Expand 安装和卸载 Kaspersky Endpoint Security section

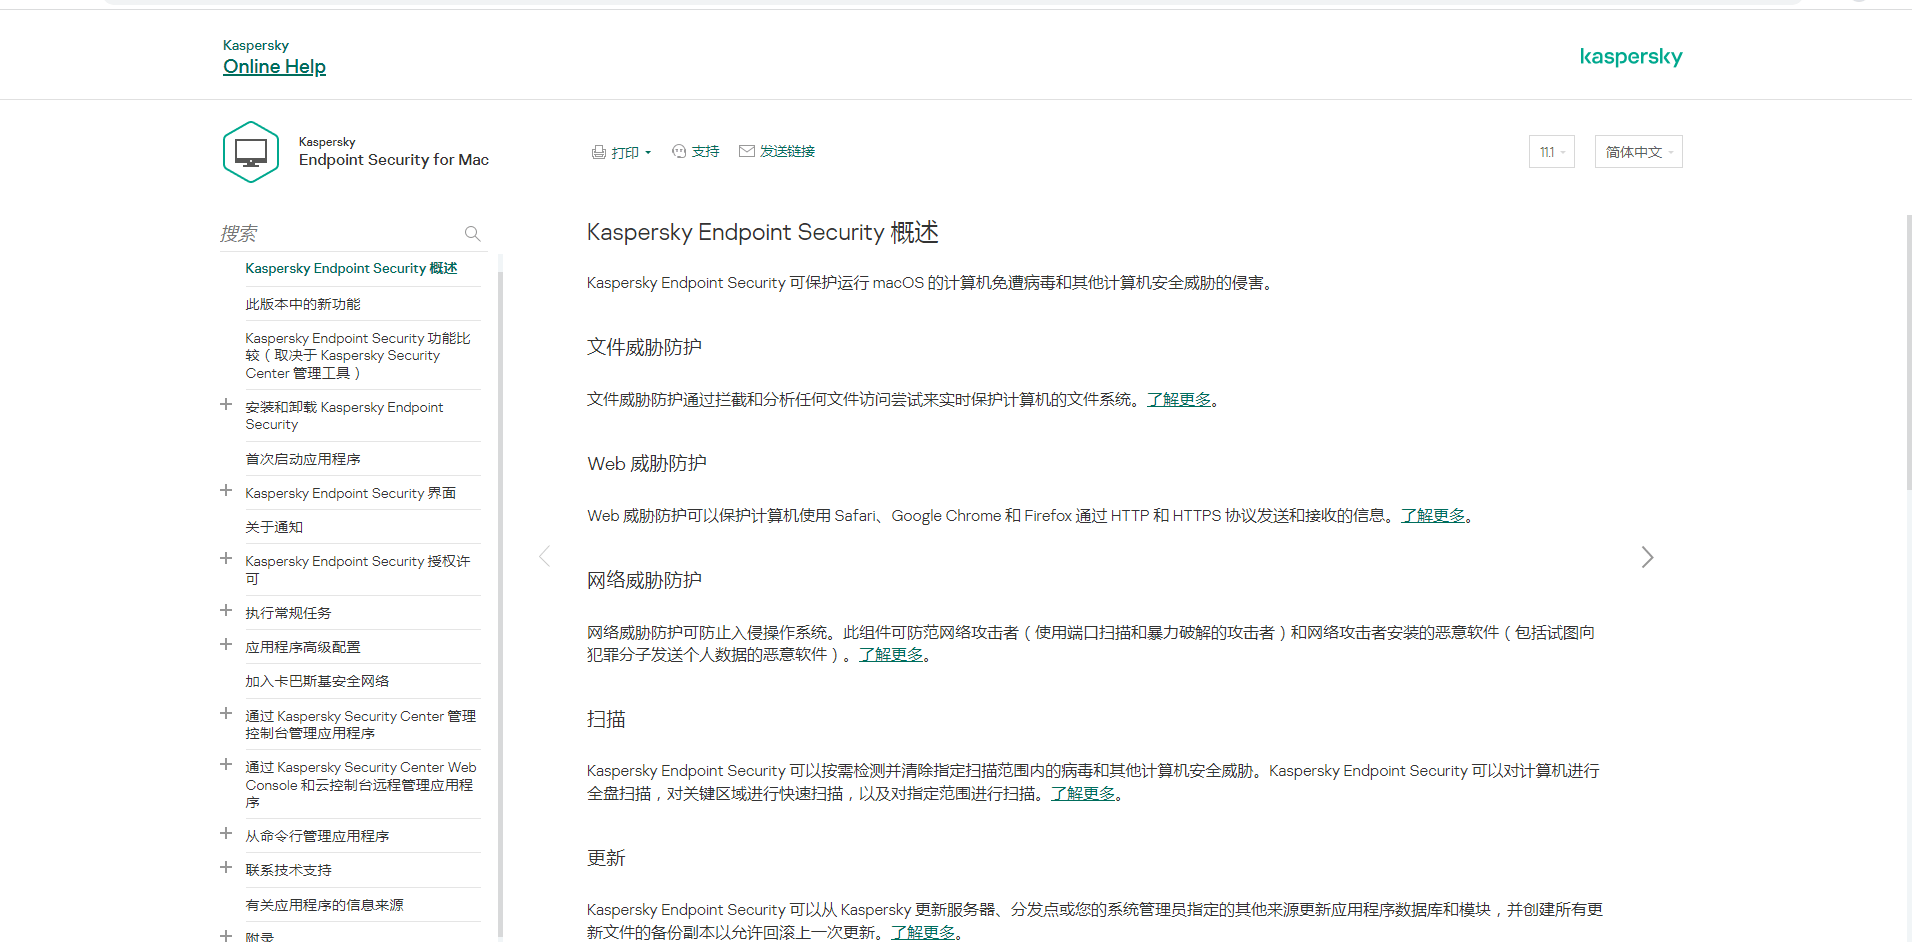(226, 405)
